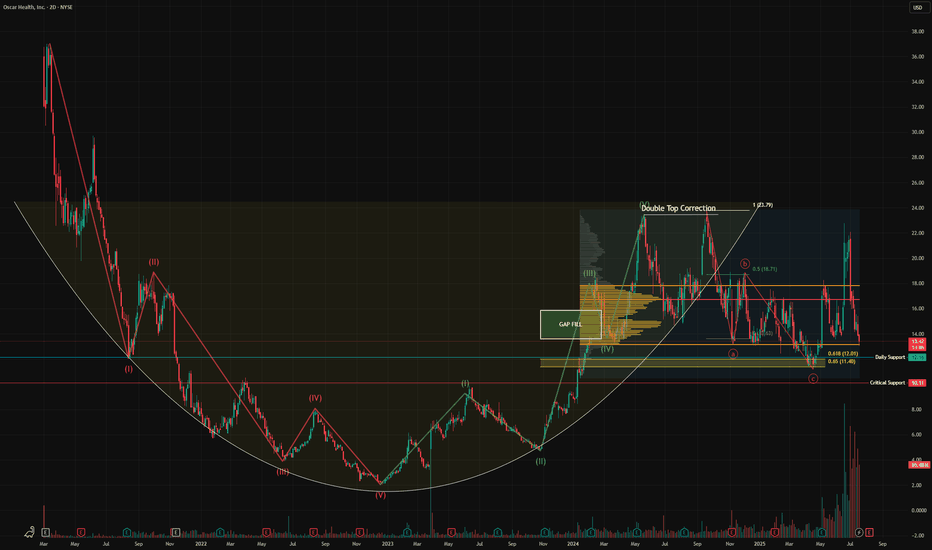Click the 1 (23.79) Fibonacci label
The height and width of the screenshot is (550, 932).
tap(763, 205)
